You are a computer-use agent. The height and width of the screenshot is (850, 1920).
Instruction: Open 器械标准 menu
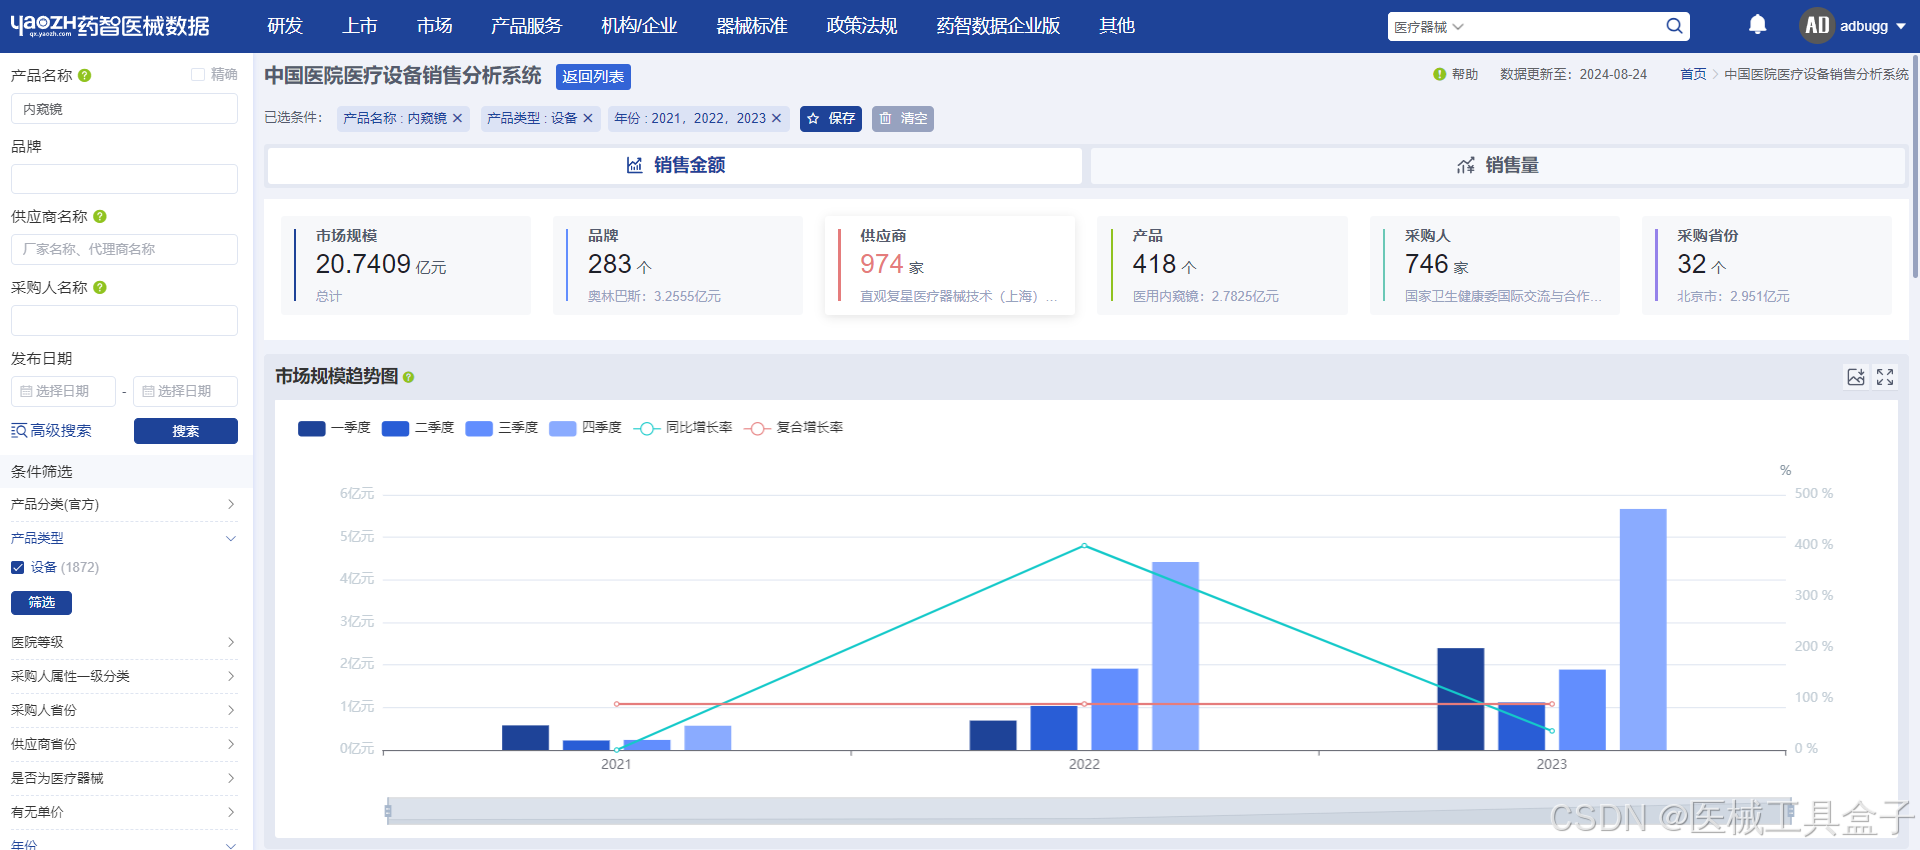[752, 26]
